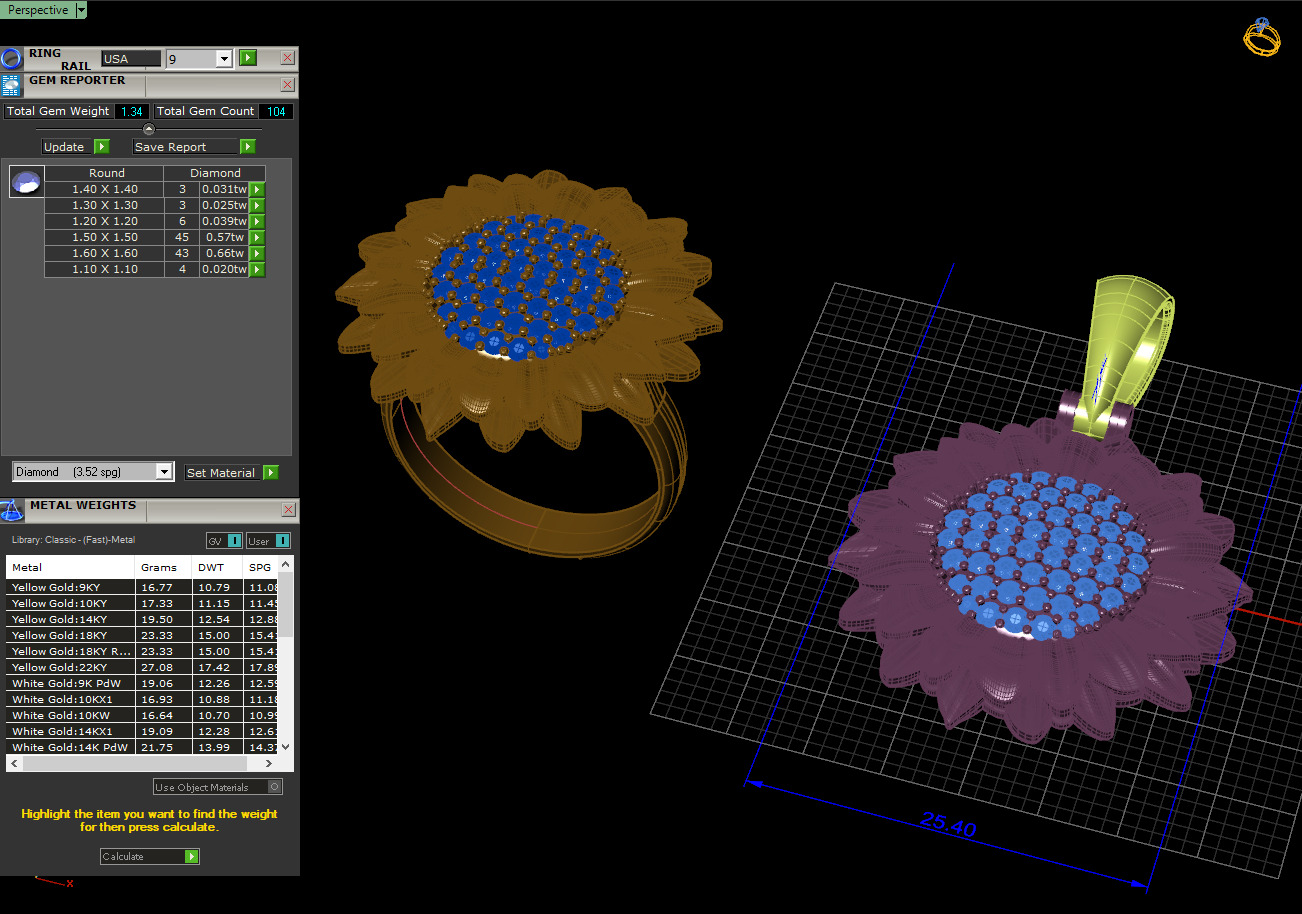Screen dimensions: 1302x914
Task: Toggle the User switch
Action: (268, 541)
